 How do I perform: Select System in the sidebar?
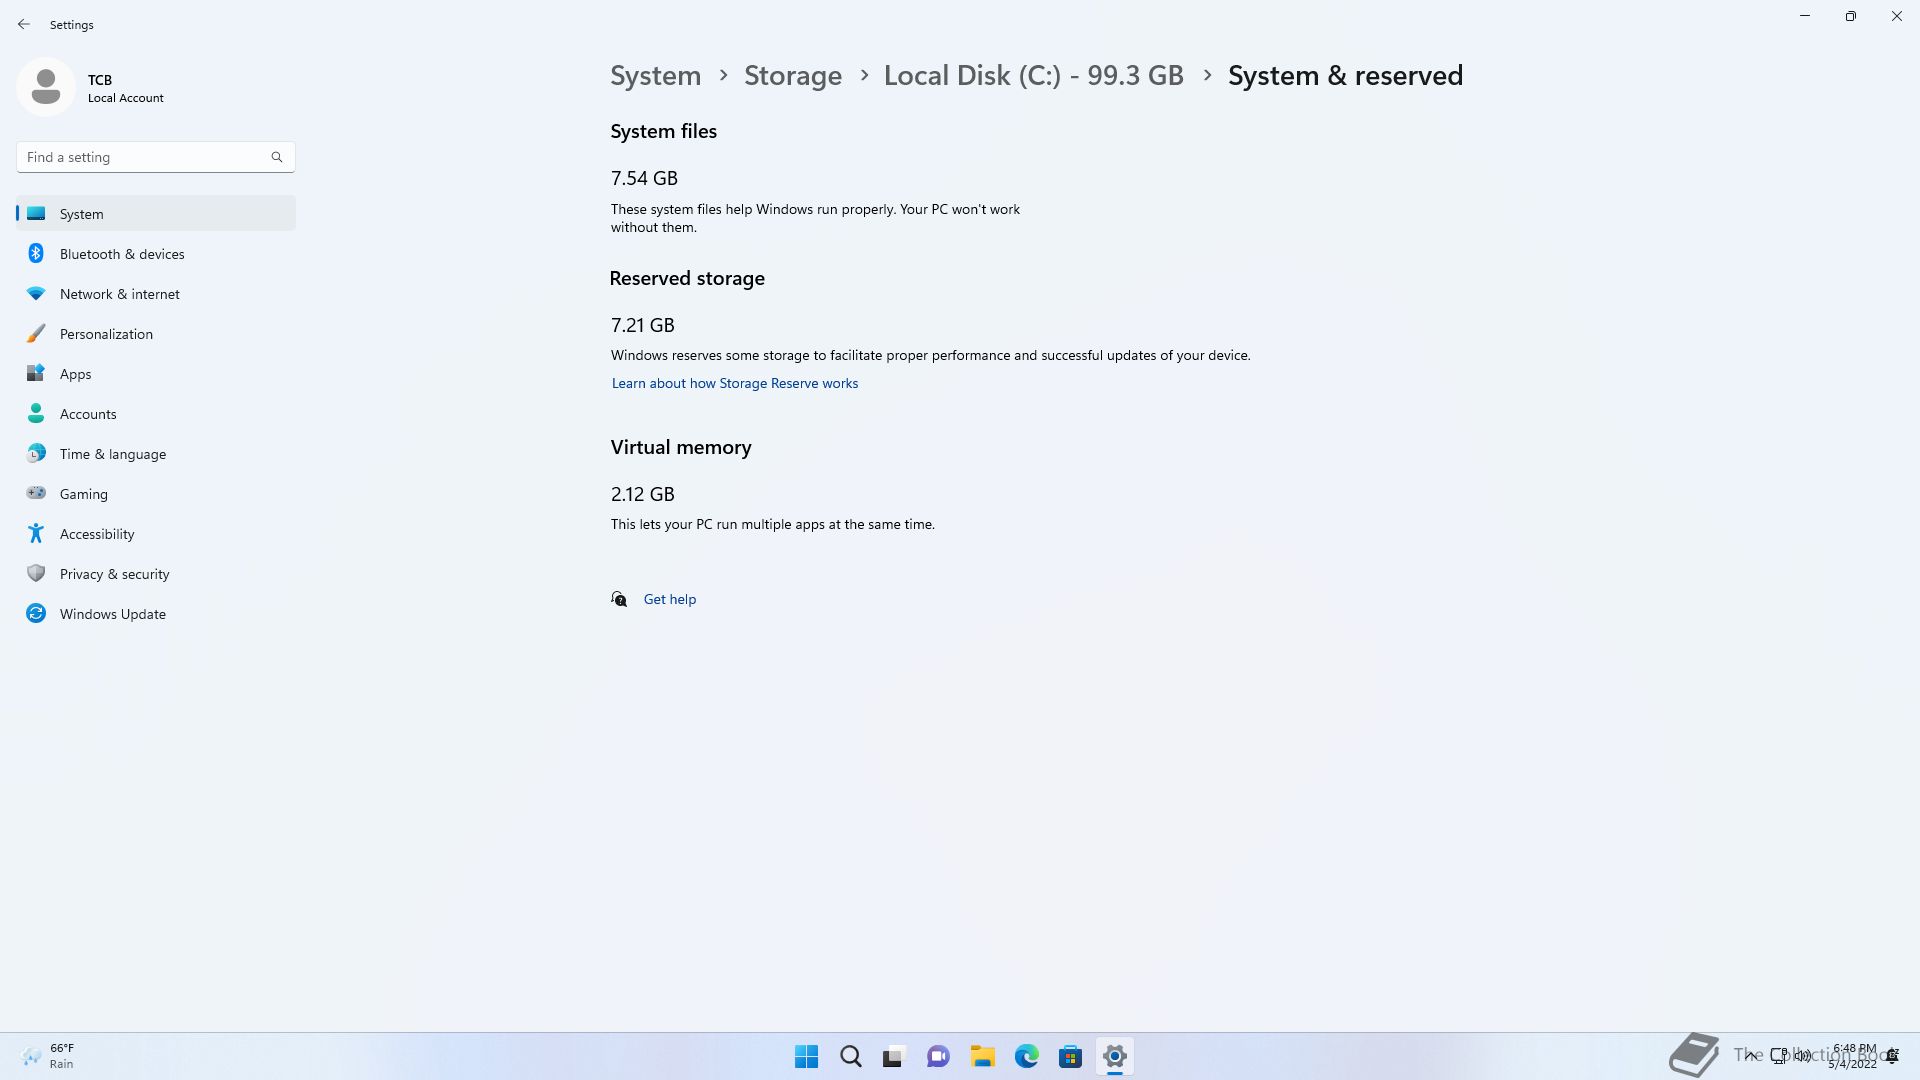pos(156,213)
